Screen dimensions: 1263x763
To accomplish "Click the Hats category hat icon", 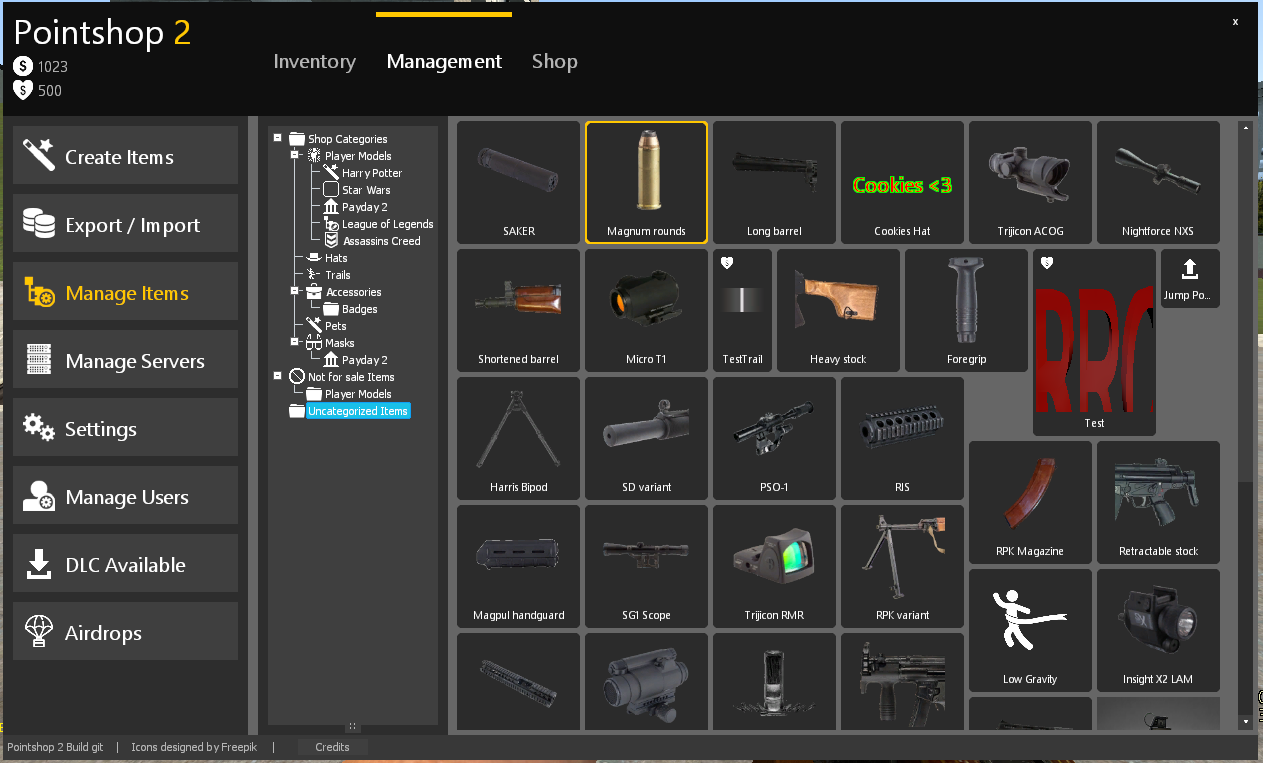I will [314, 258].
